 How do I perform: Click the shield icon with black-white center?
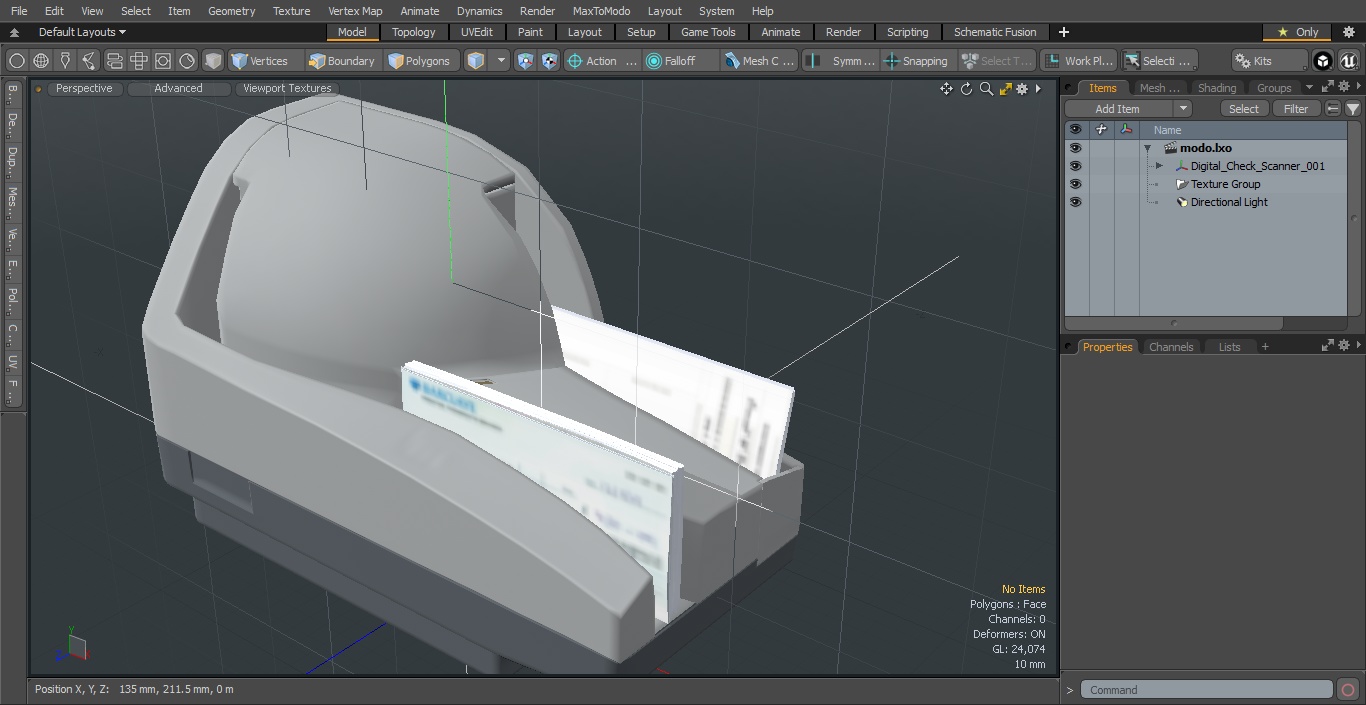[550, 61]
